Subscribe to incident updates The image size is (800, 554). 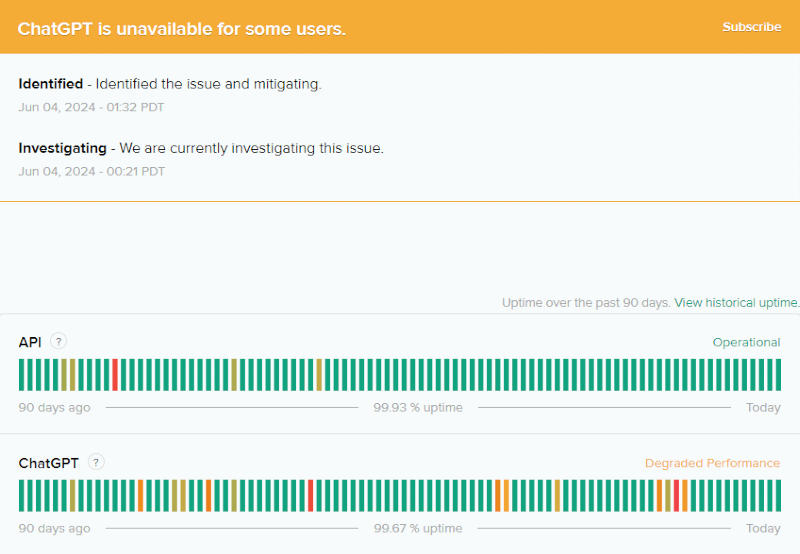pyautogui.click(x=751, y=27)
